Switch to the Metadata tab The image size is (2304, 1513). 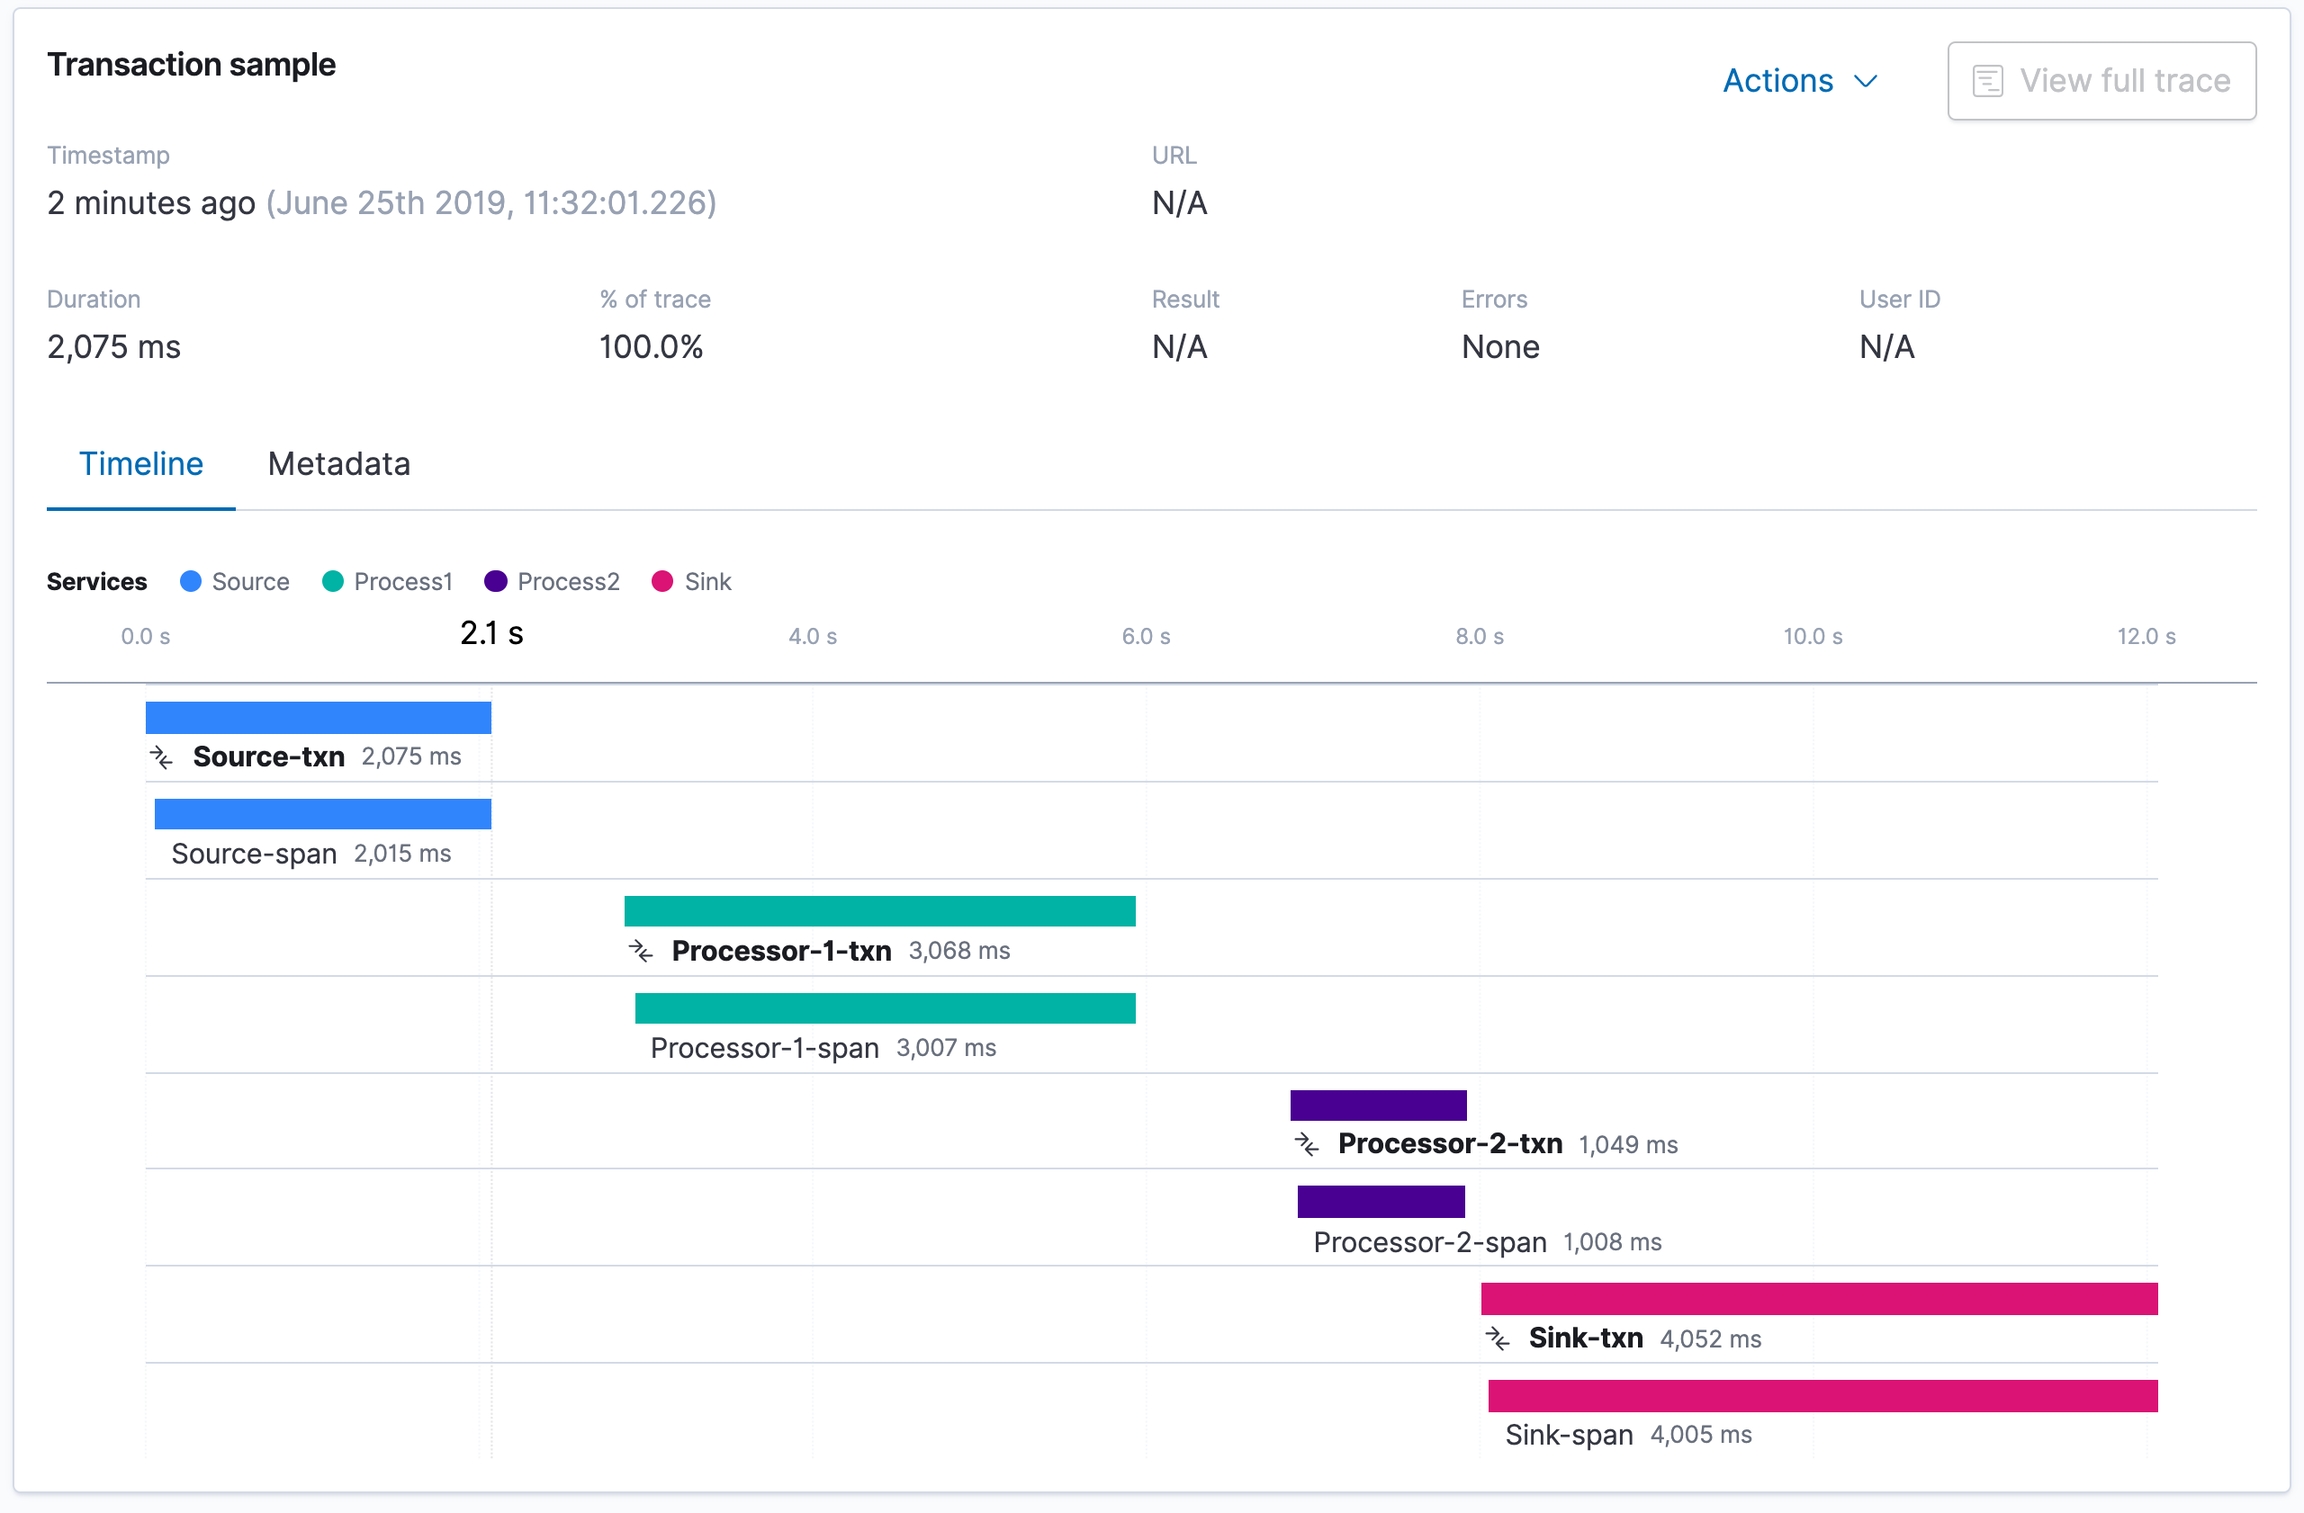coord(339,464)
